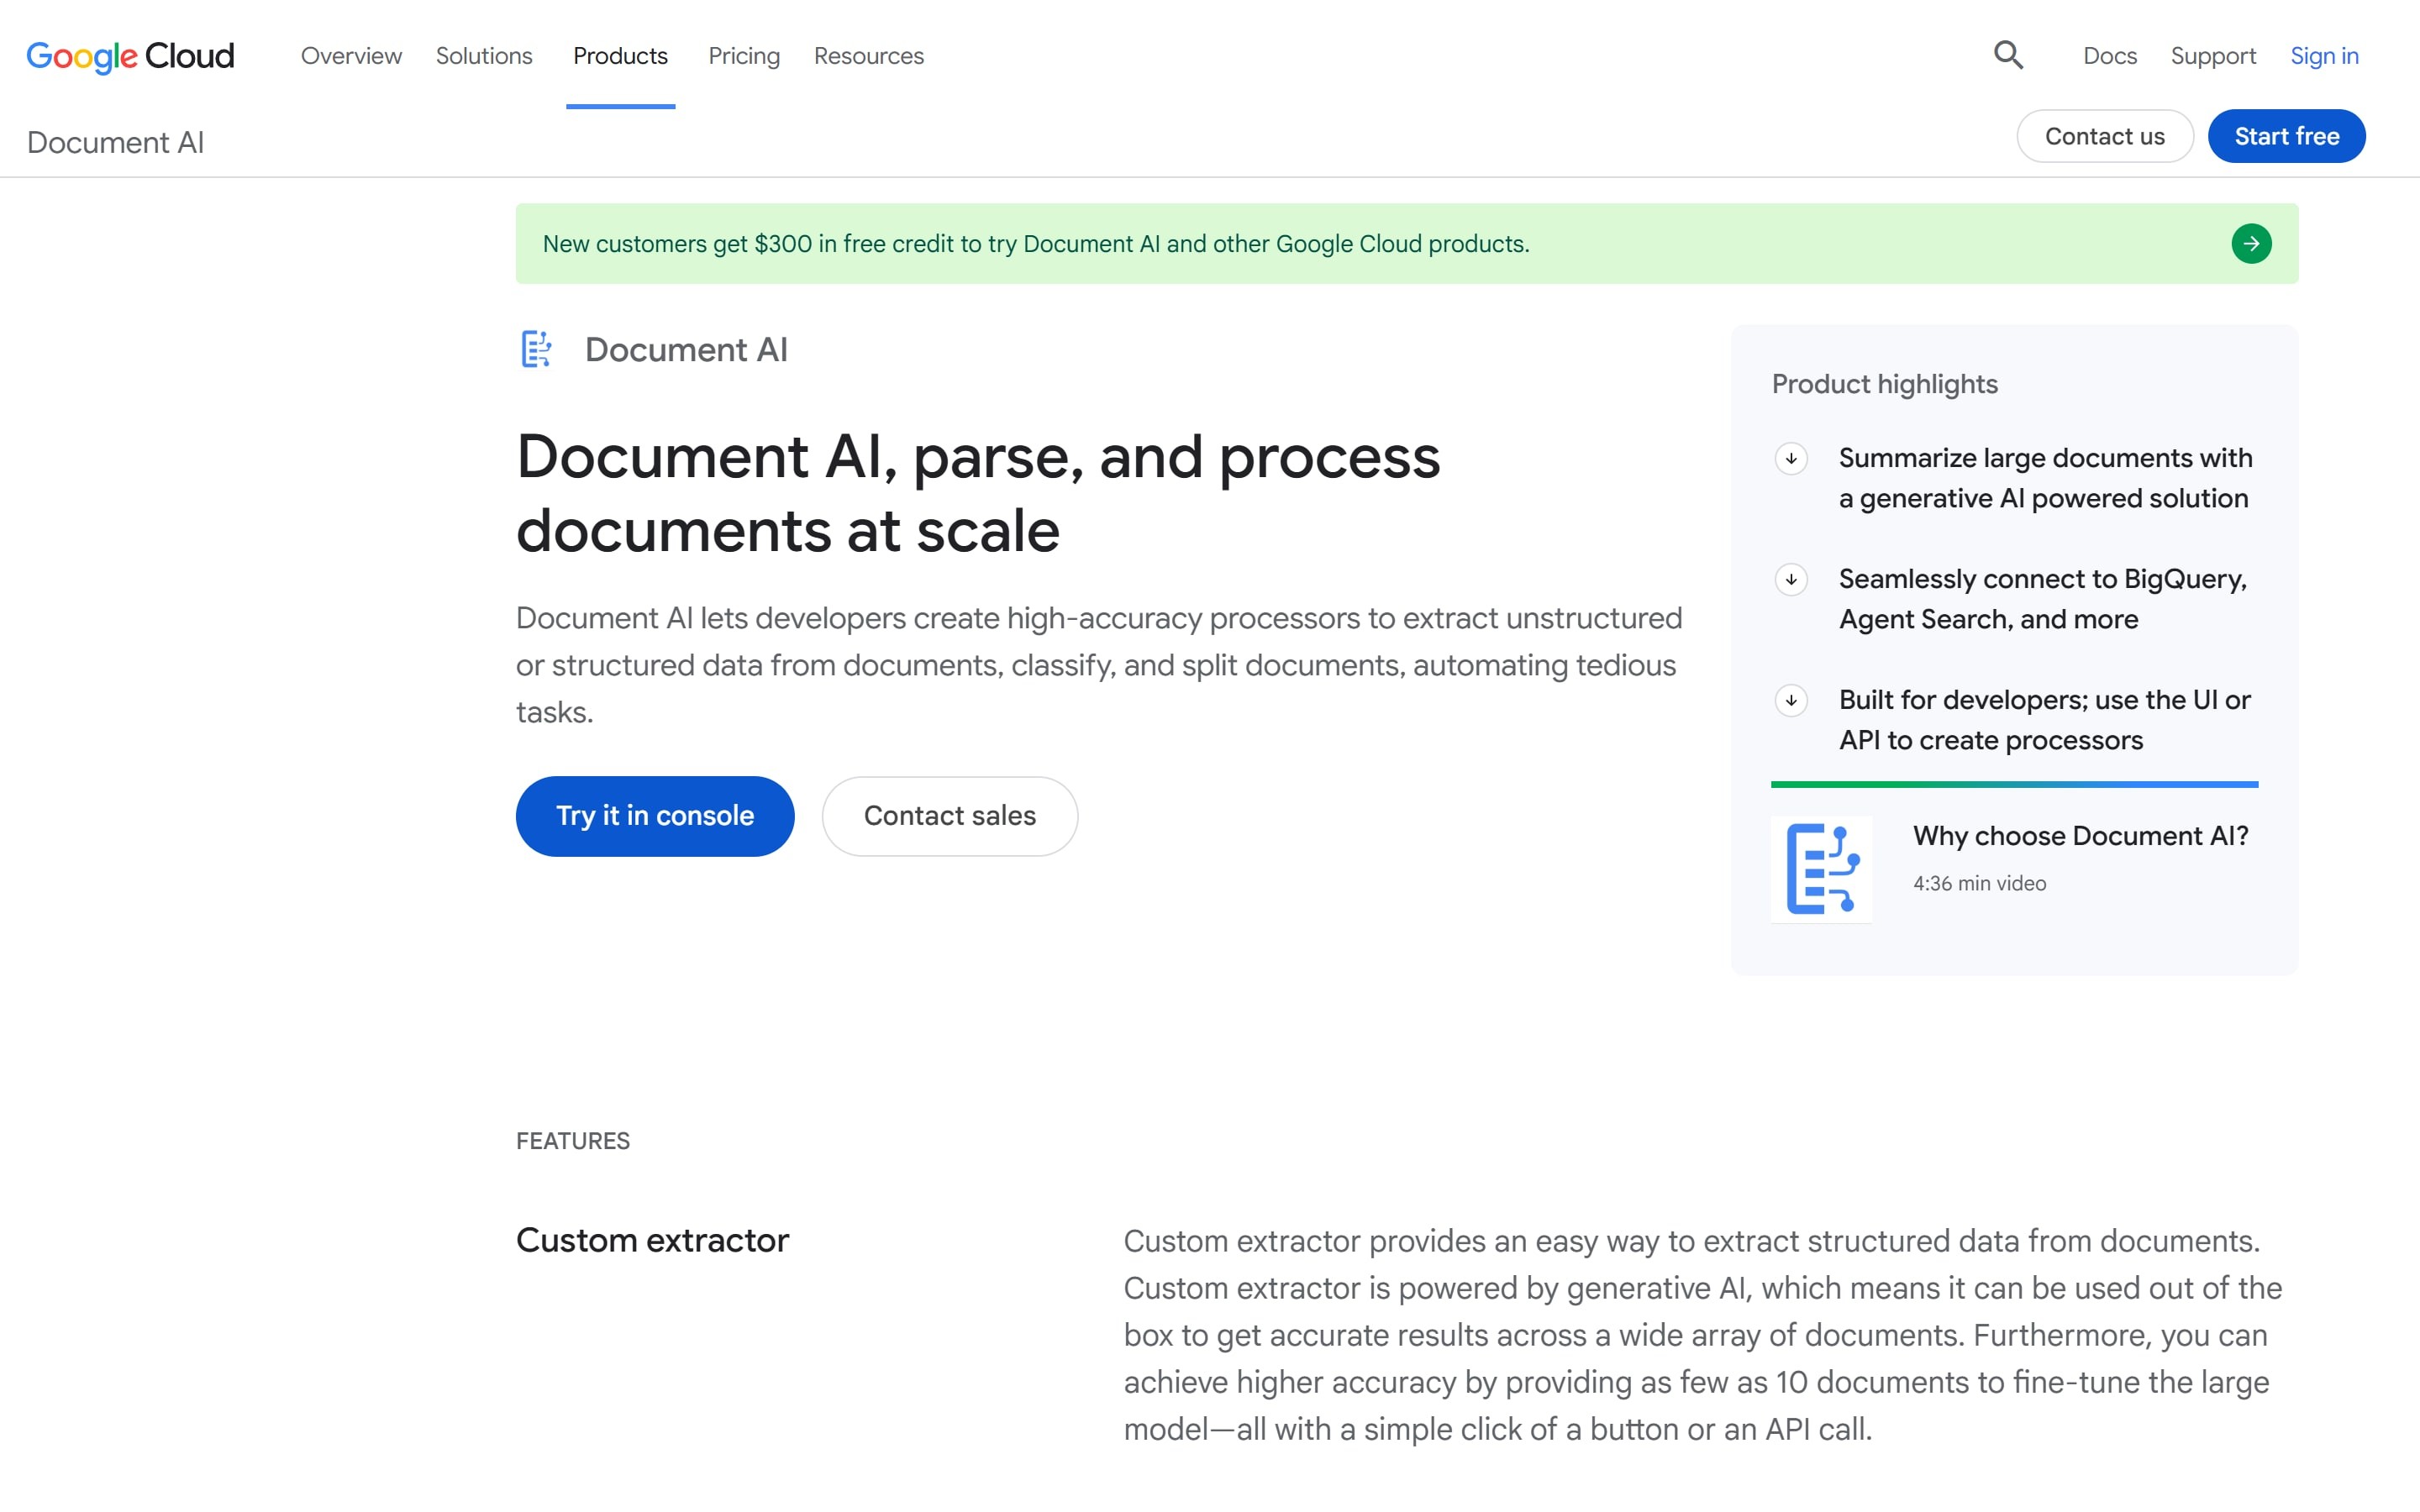Open the search magnifier icon

(x=2008, y=55)
